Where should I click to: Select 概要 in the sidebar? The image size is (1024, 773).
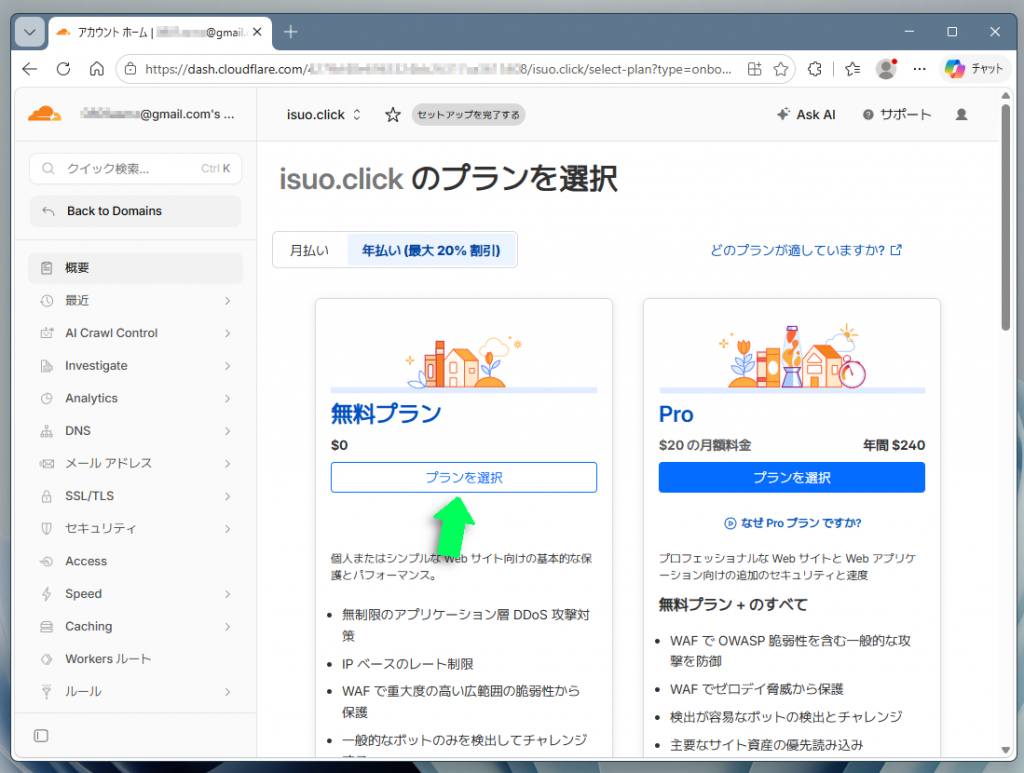pos(135,268)
